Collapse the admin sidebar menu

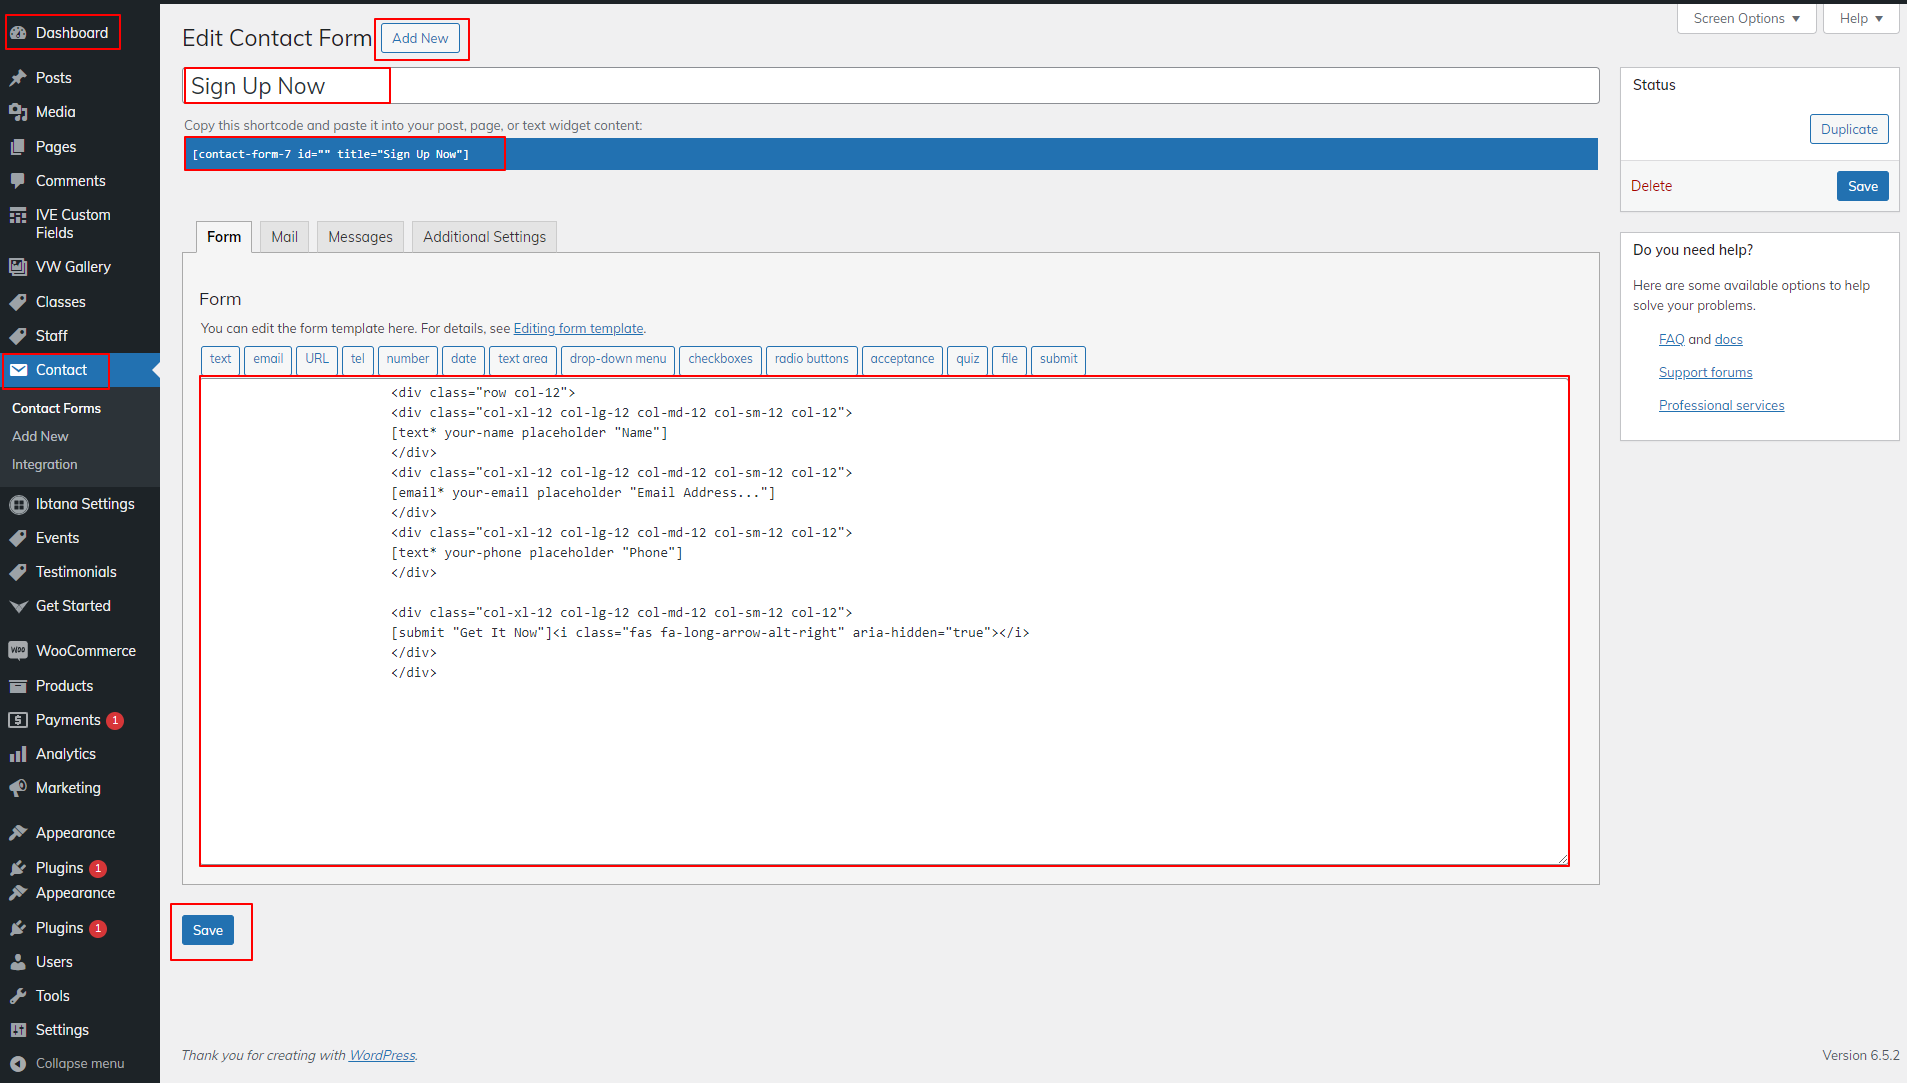point(68,1064)
